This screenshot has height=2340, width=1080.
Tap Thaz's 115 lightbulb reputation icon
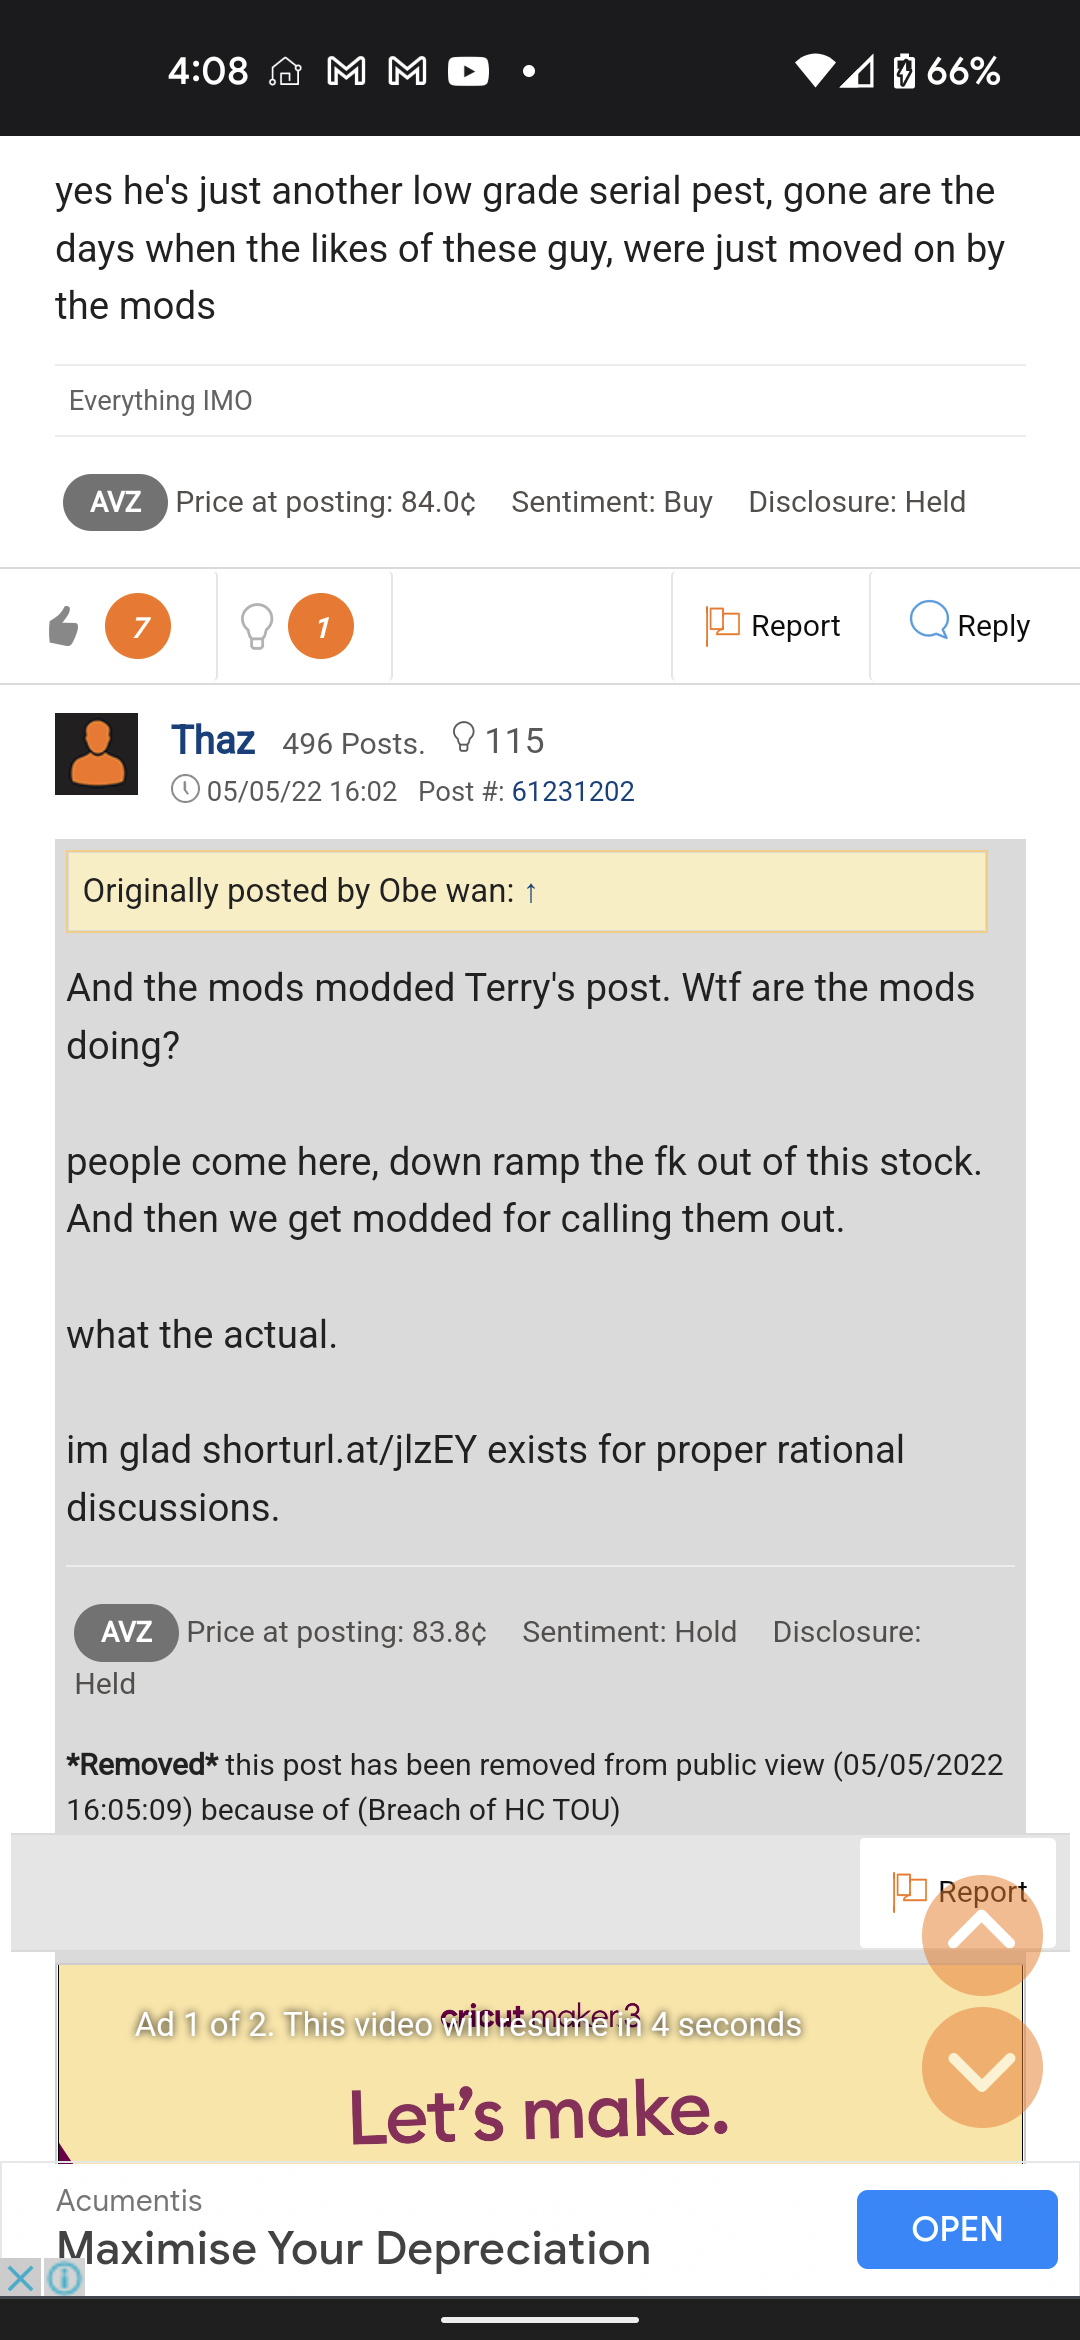463,738
